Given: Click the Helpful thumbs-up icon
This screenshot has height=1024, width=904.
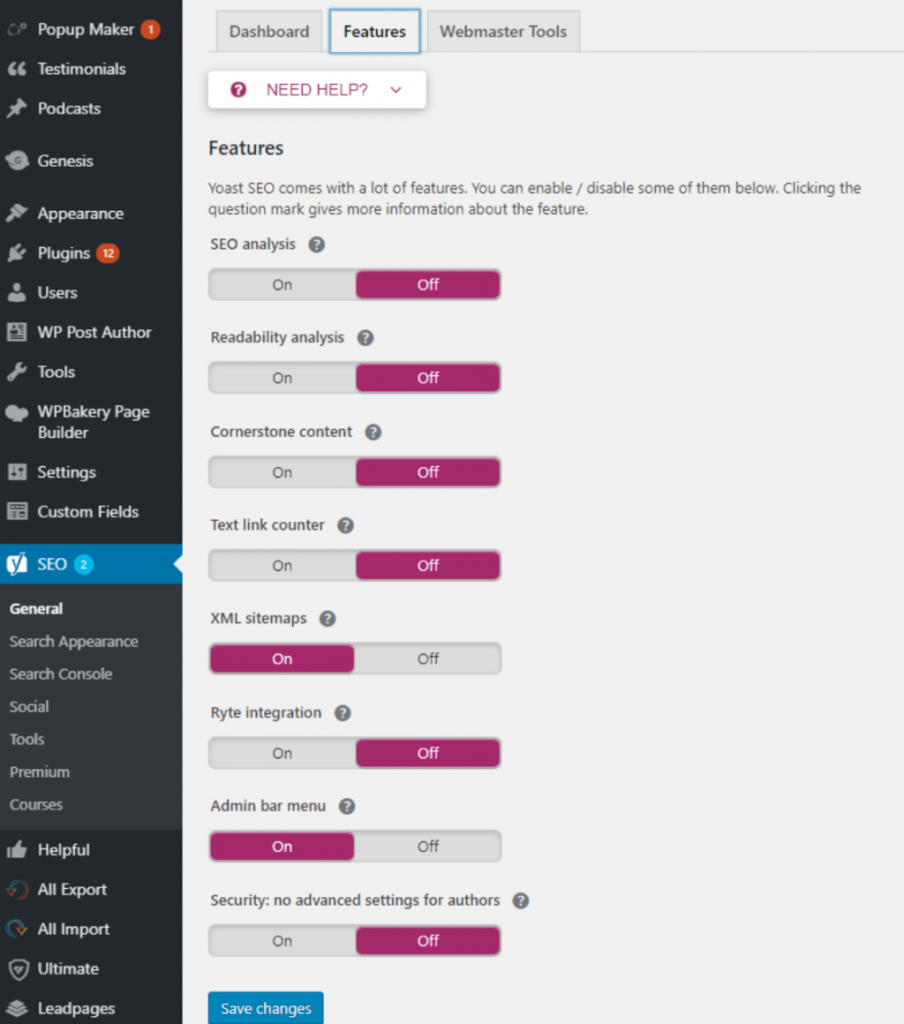Looking at the screenshot, I should (x=17, y=850).
